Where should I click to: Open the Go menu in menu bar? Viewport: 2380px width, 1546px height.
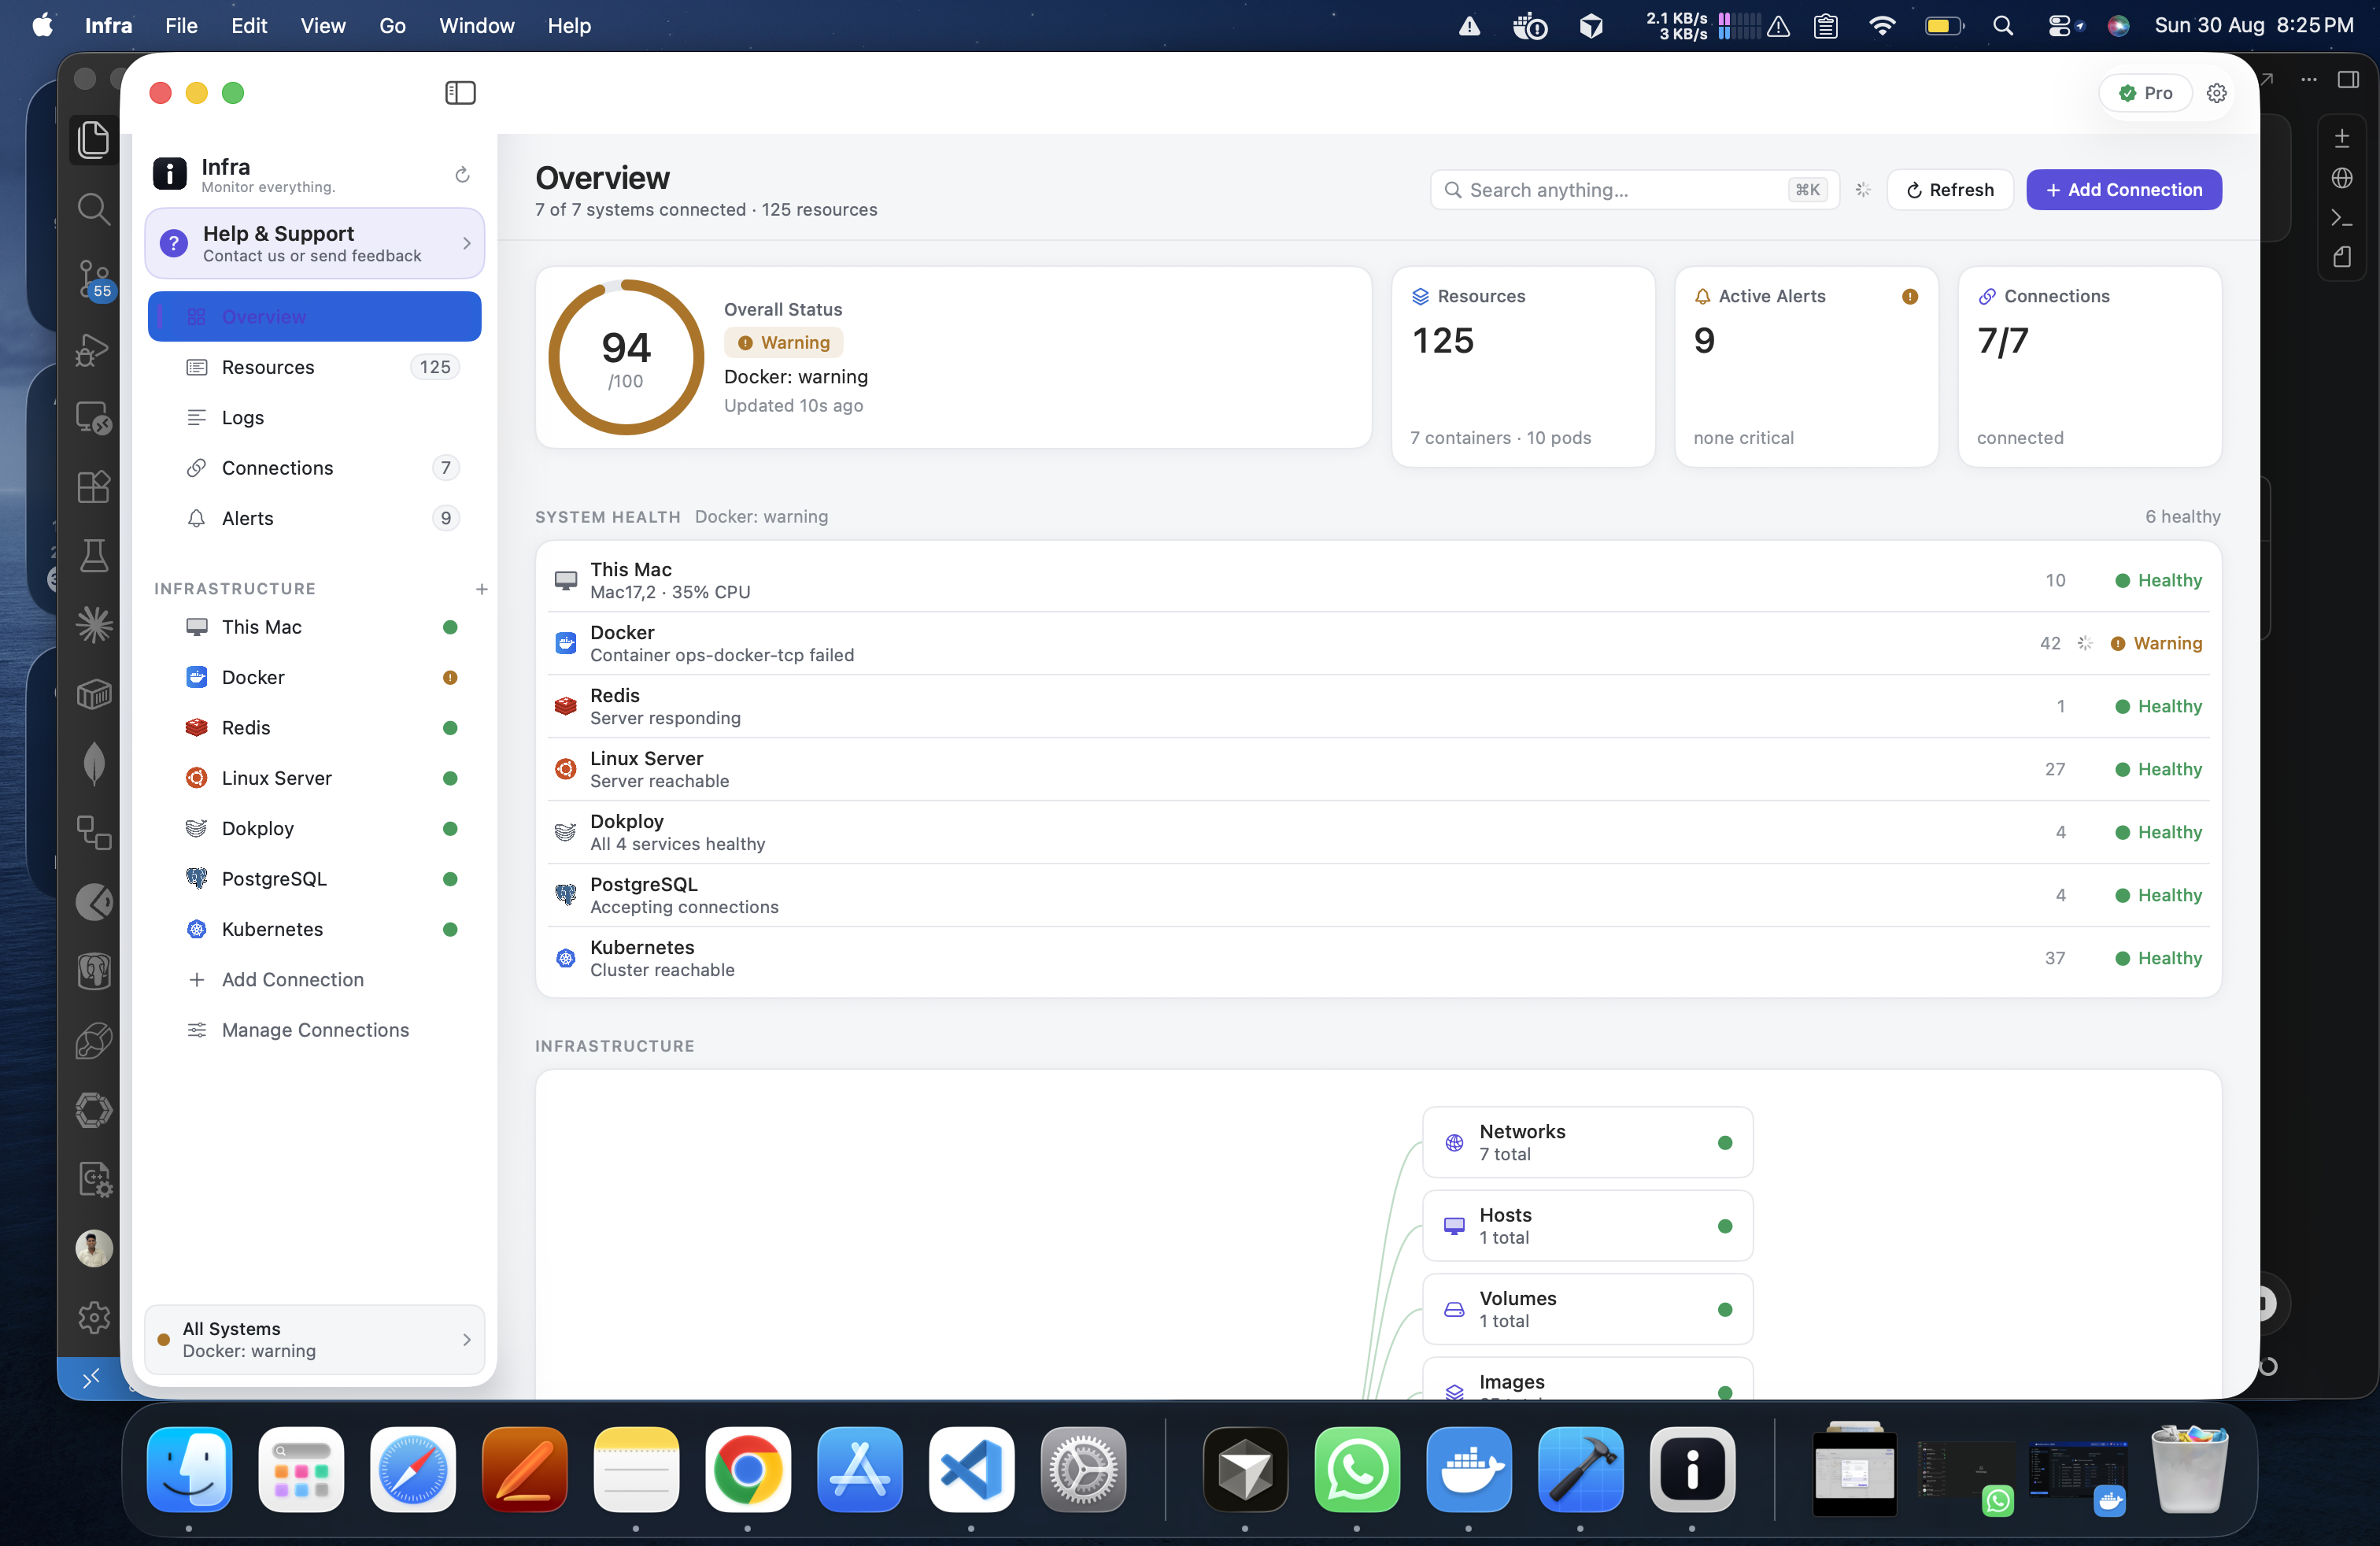[x=392, y=25]
